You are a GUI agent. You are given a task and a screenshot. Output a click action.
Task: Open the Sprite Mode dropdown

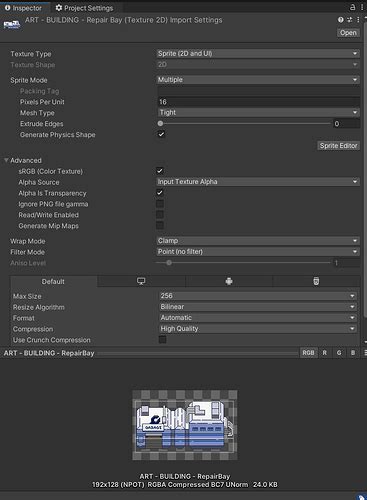click(x=258, y=80)
